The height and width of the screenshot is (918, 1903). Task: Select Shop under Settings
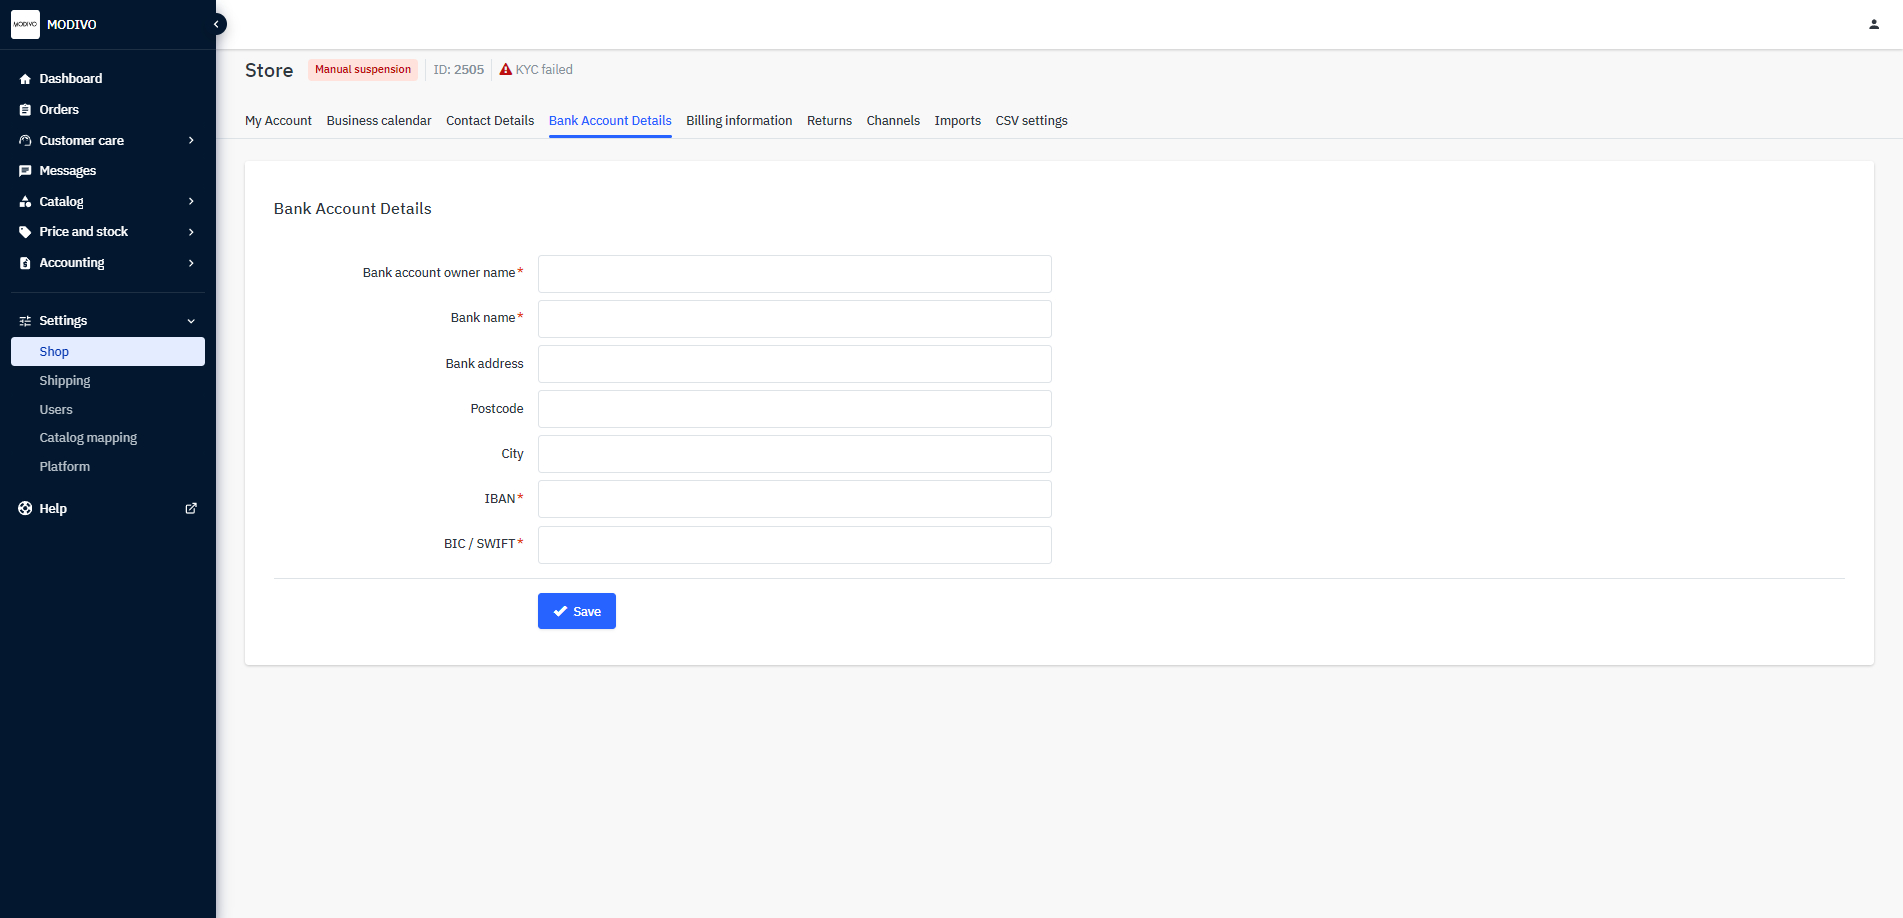pyautogui.click(x=108, y=351)
